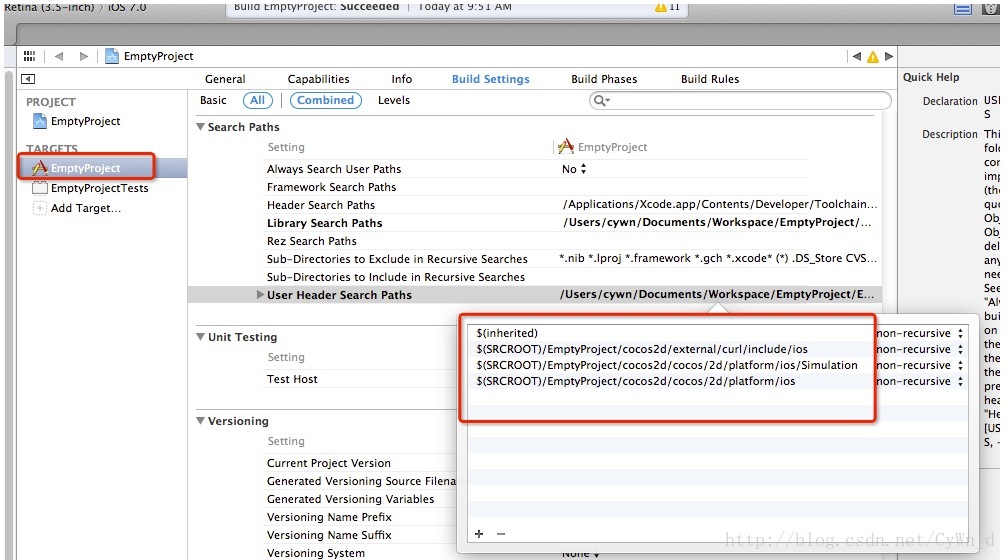This screenshot has height=560, width=1006.
Task: Open the Info tab
Action: [x=402, y=79]
